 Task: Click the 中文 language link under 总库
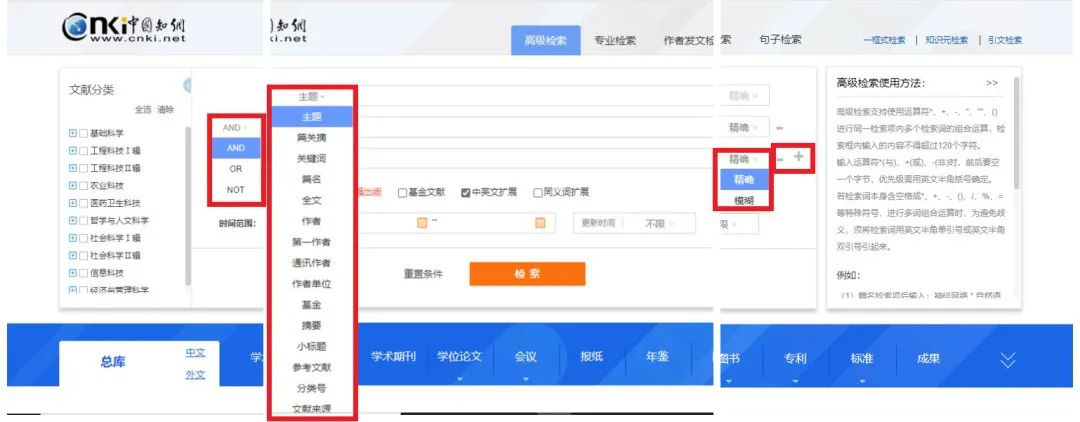tap(196, 352)
